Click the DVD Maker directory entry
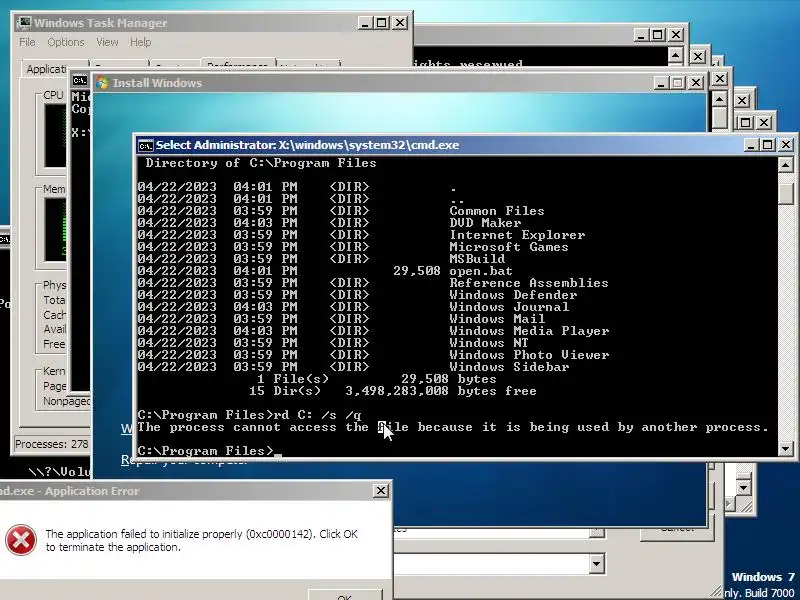Image resolution: width=800 pixels, height=600 pixels. [x=485, y=223]
